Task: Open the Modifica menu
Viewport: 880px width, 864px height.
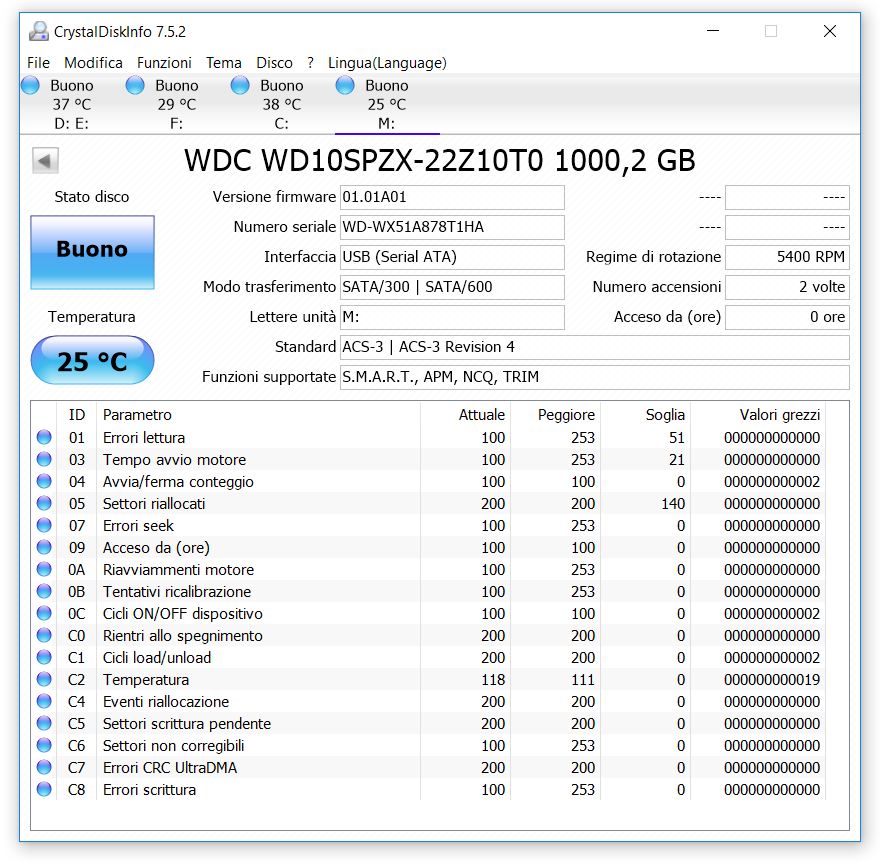Action: (93, 63)
